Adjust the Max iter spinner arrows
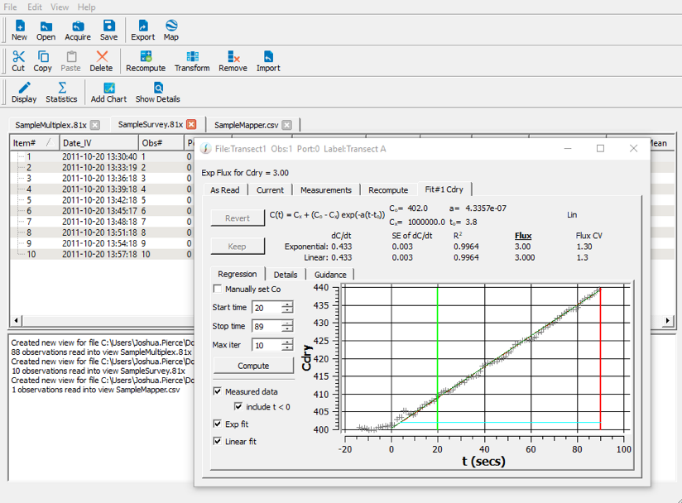 click(x=287, y=345)
